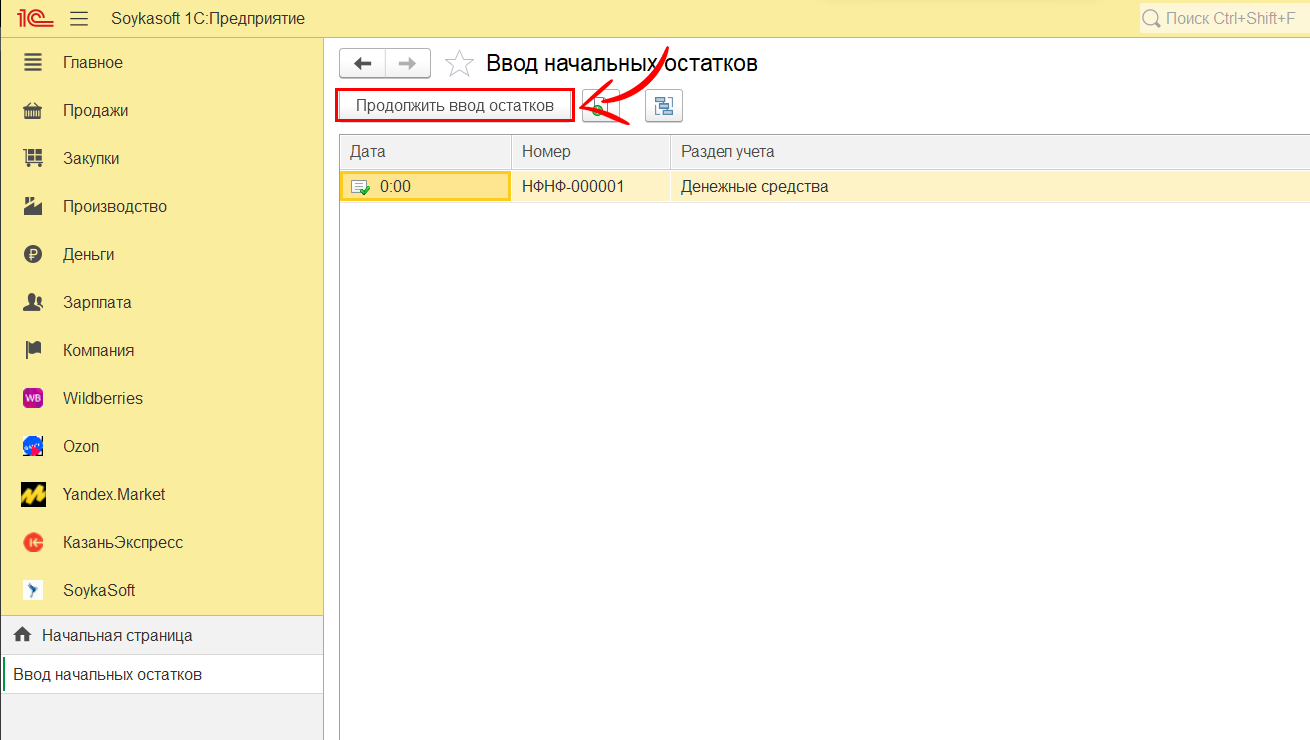Sort by the Номер column header
This screenshot has height=740, width=1310.
591,152
